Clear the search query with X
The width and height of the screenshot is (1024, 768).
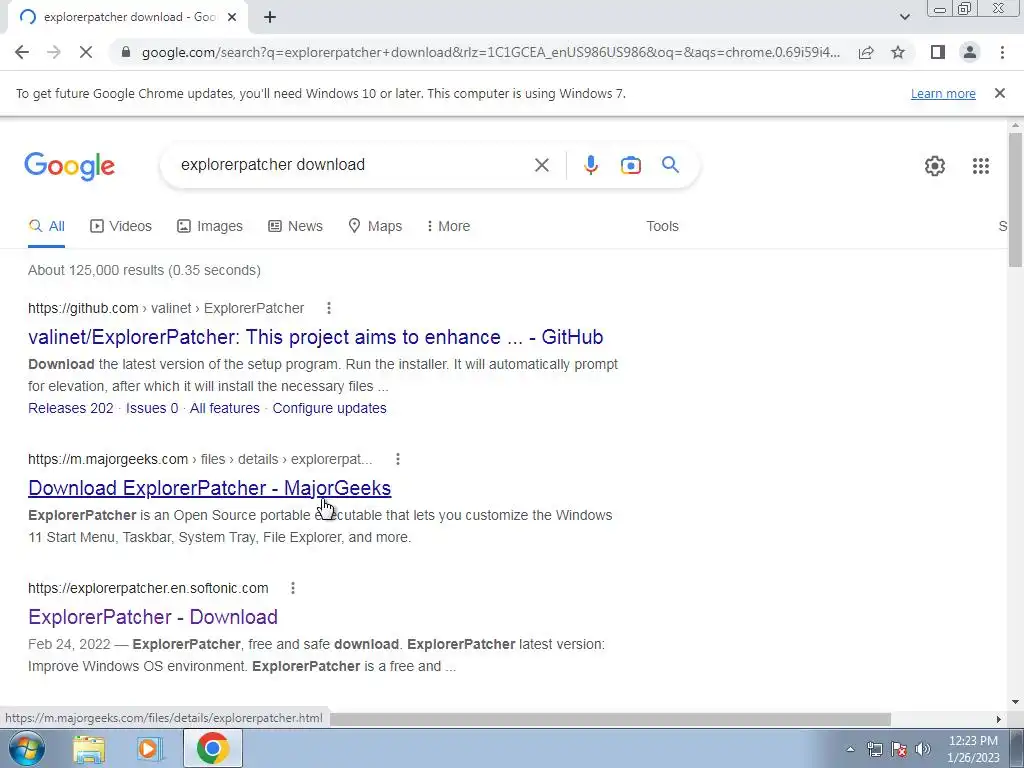coord(541,165)
